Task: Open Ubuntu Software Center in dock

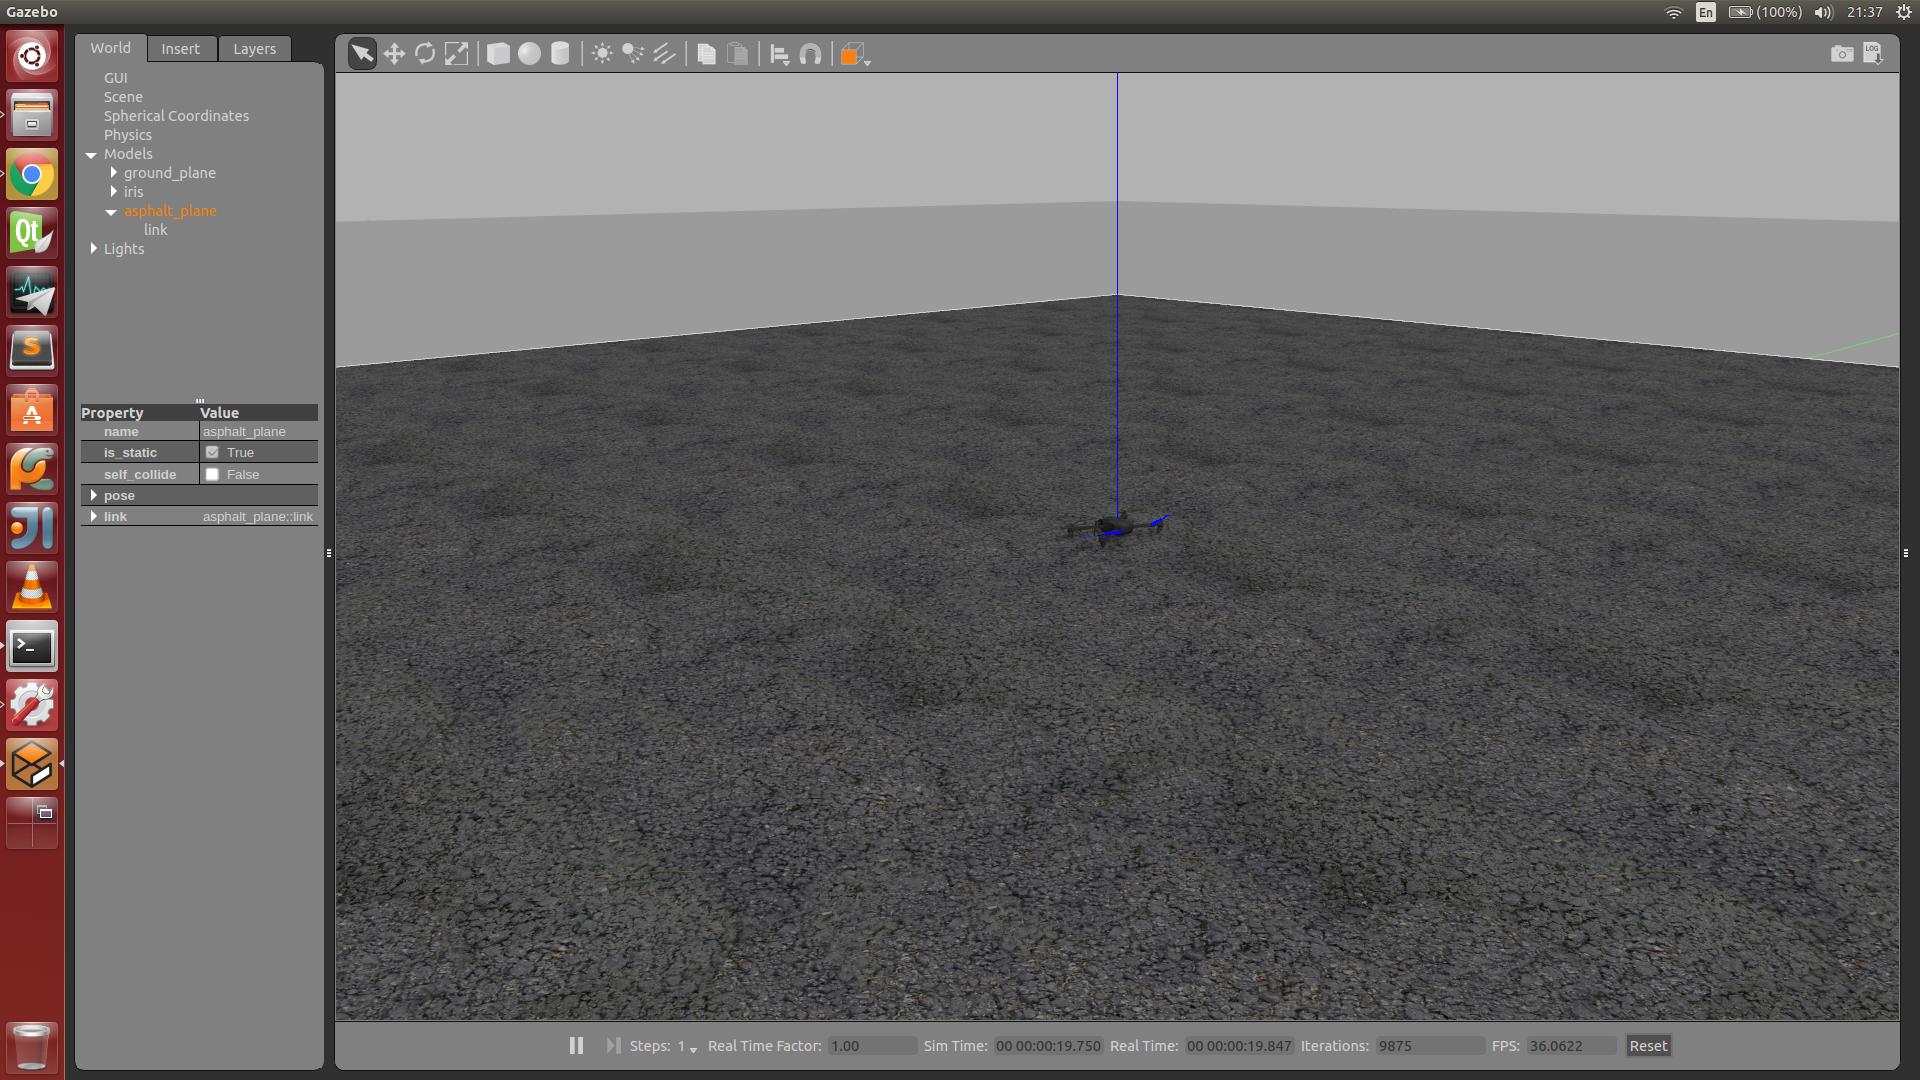Action: coord(32,411)
